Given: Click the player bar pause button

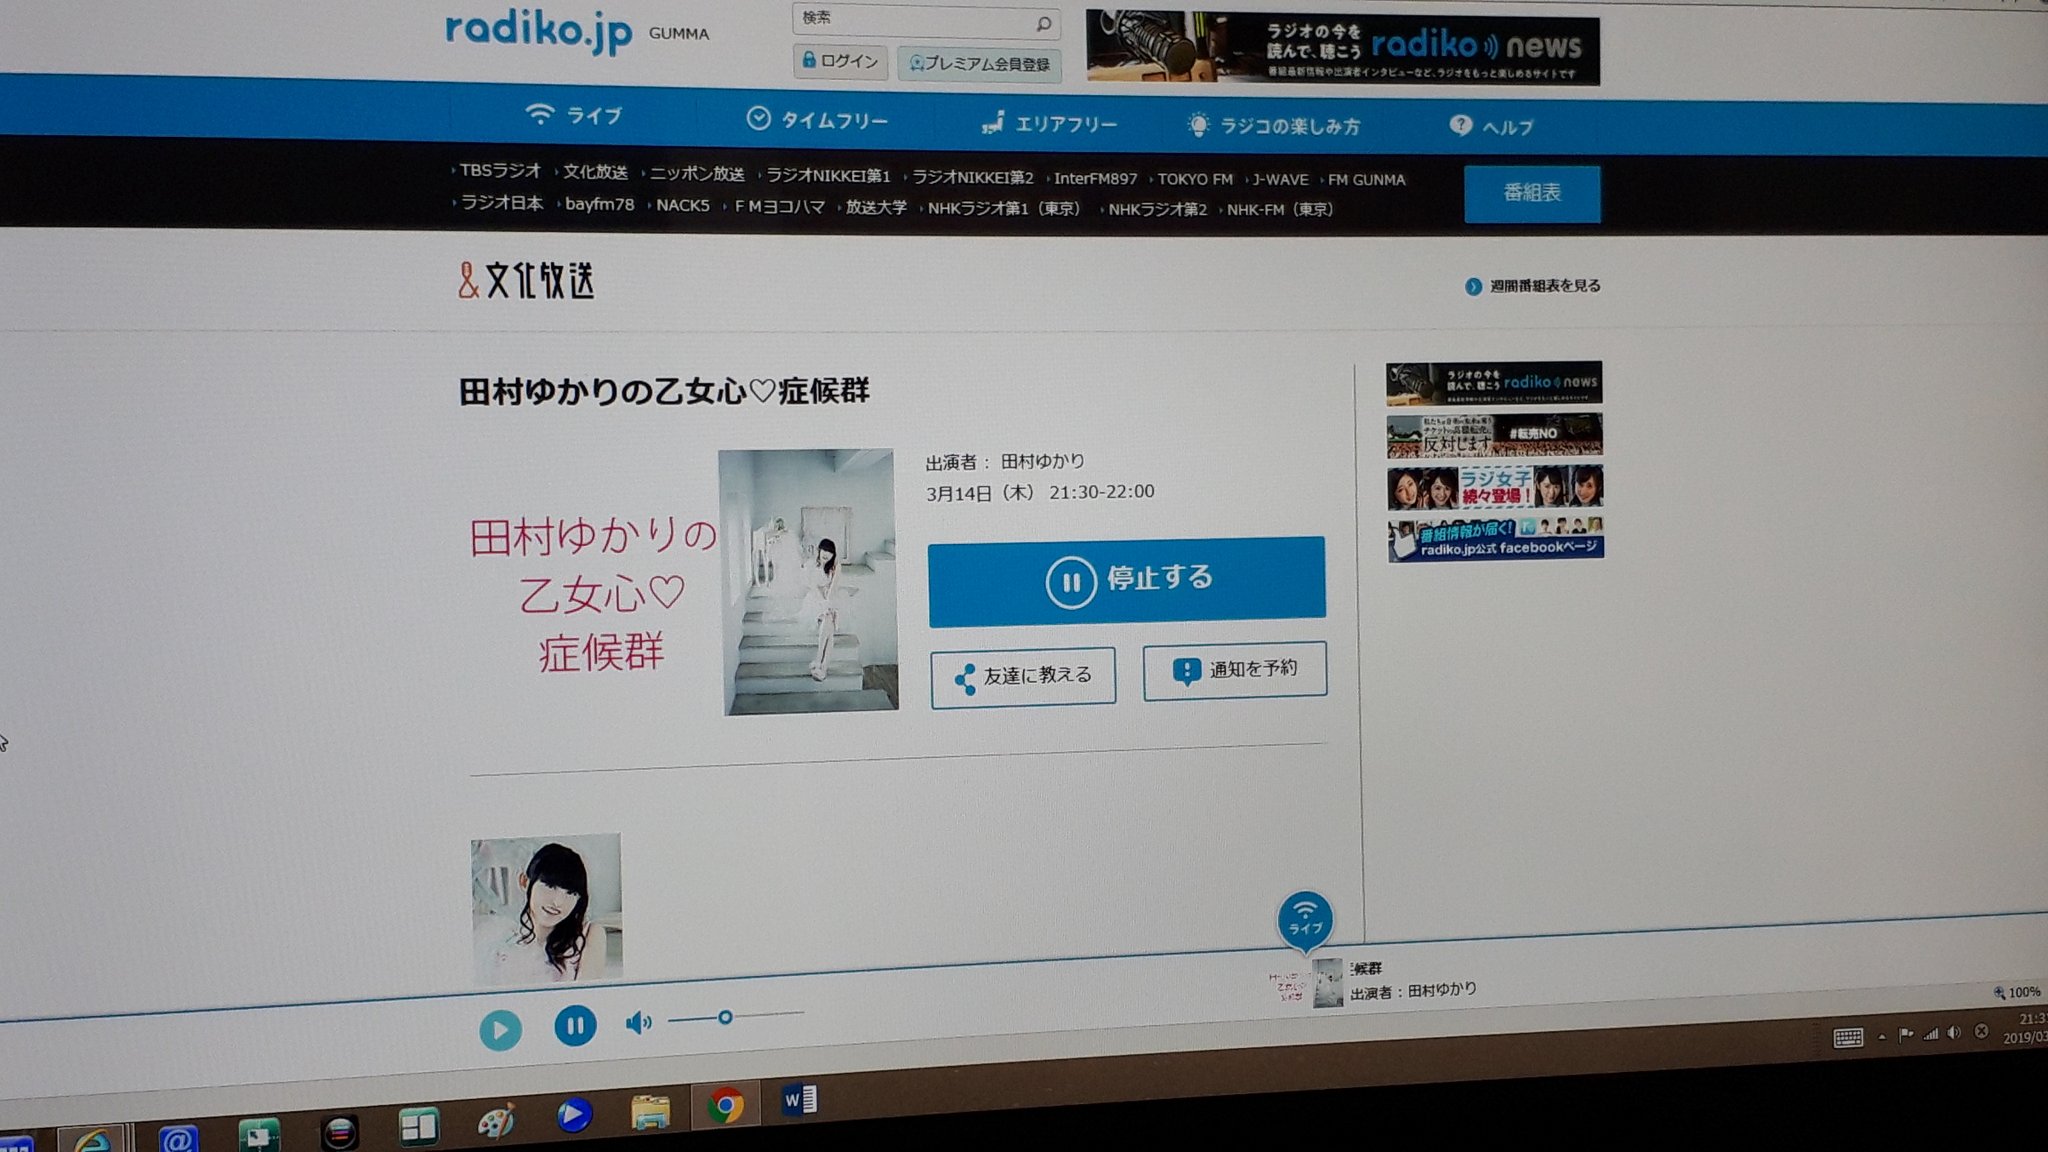Looking at the screenshot, I should tap(575, 1026).
